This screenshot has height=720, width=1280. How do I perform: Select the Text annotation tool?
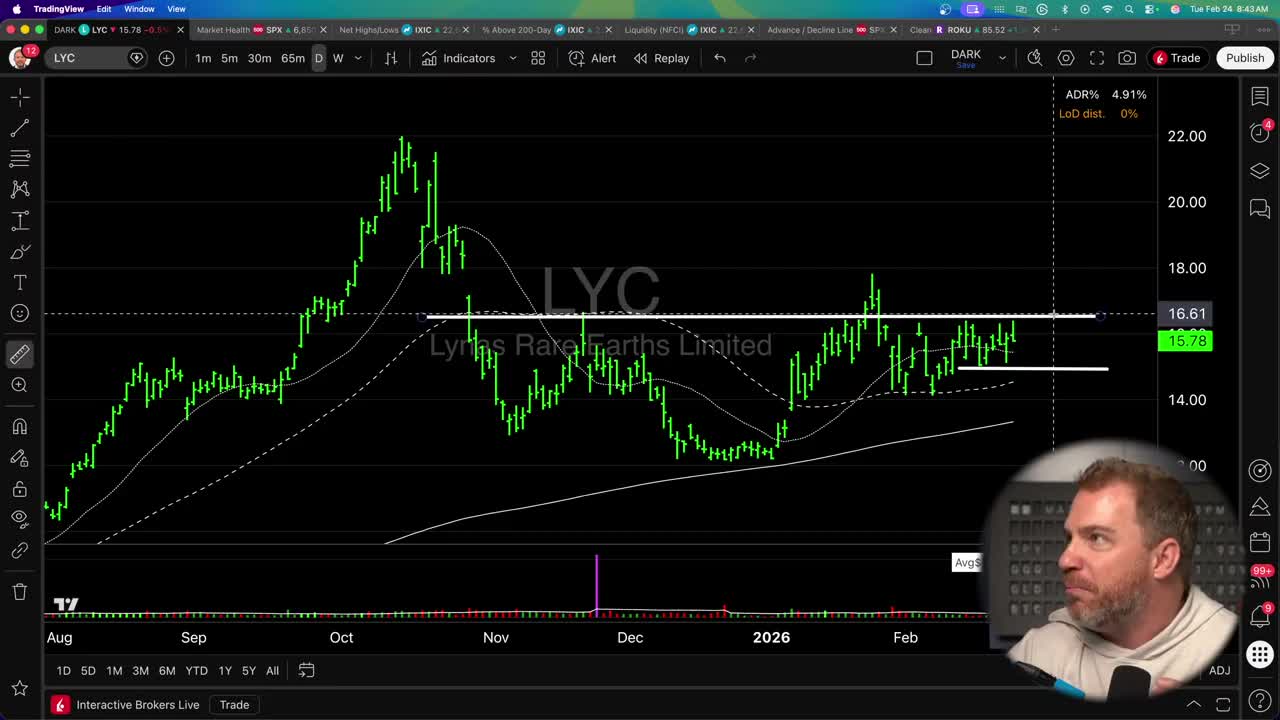click(20, 282)
